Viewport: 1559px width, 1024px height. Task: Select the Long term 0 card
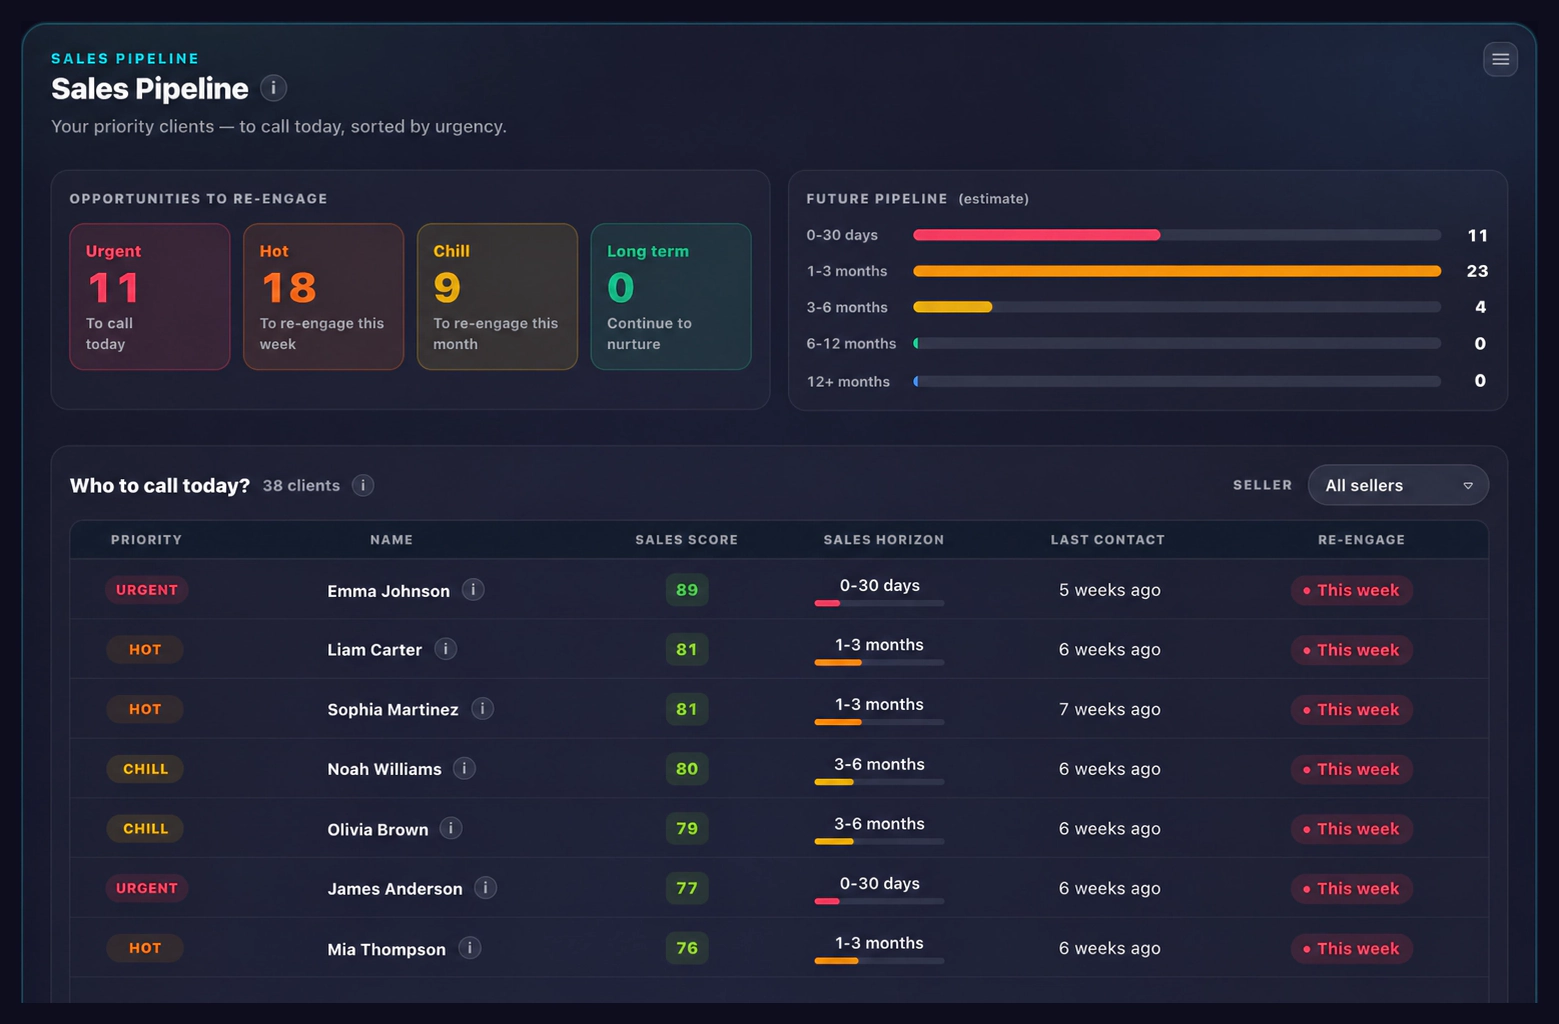[671, 297]
